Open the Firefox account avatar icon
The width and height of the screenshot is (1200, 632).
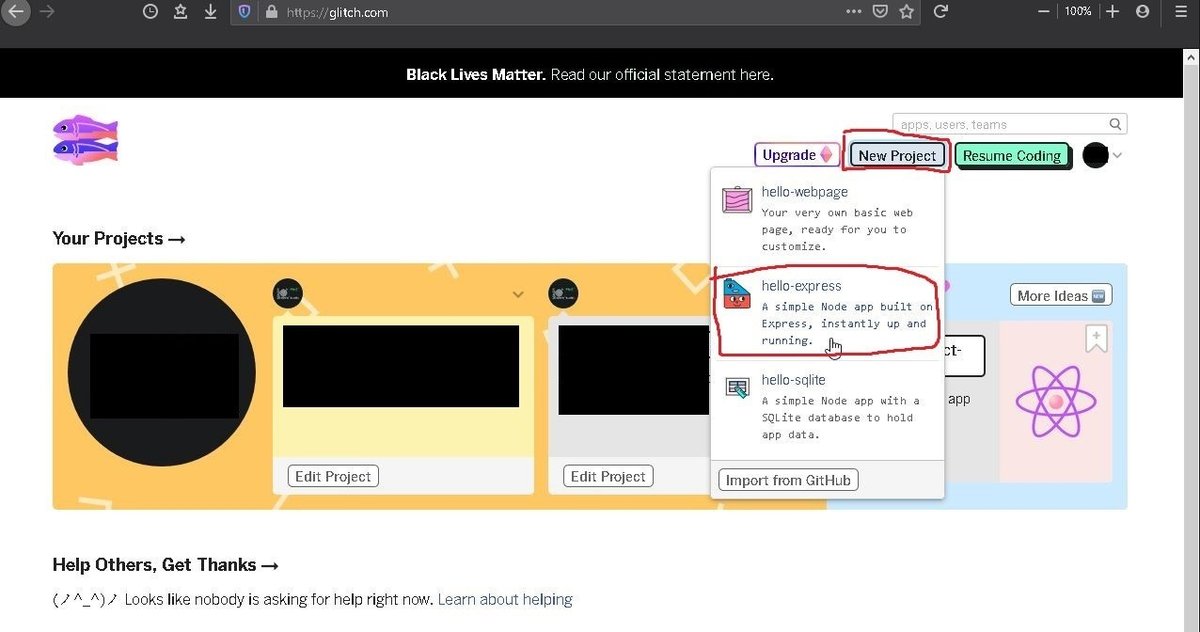[1142, 12]
